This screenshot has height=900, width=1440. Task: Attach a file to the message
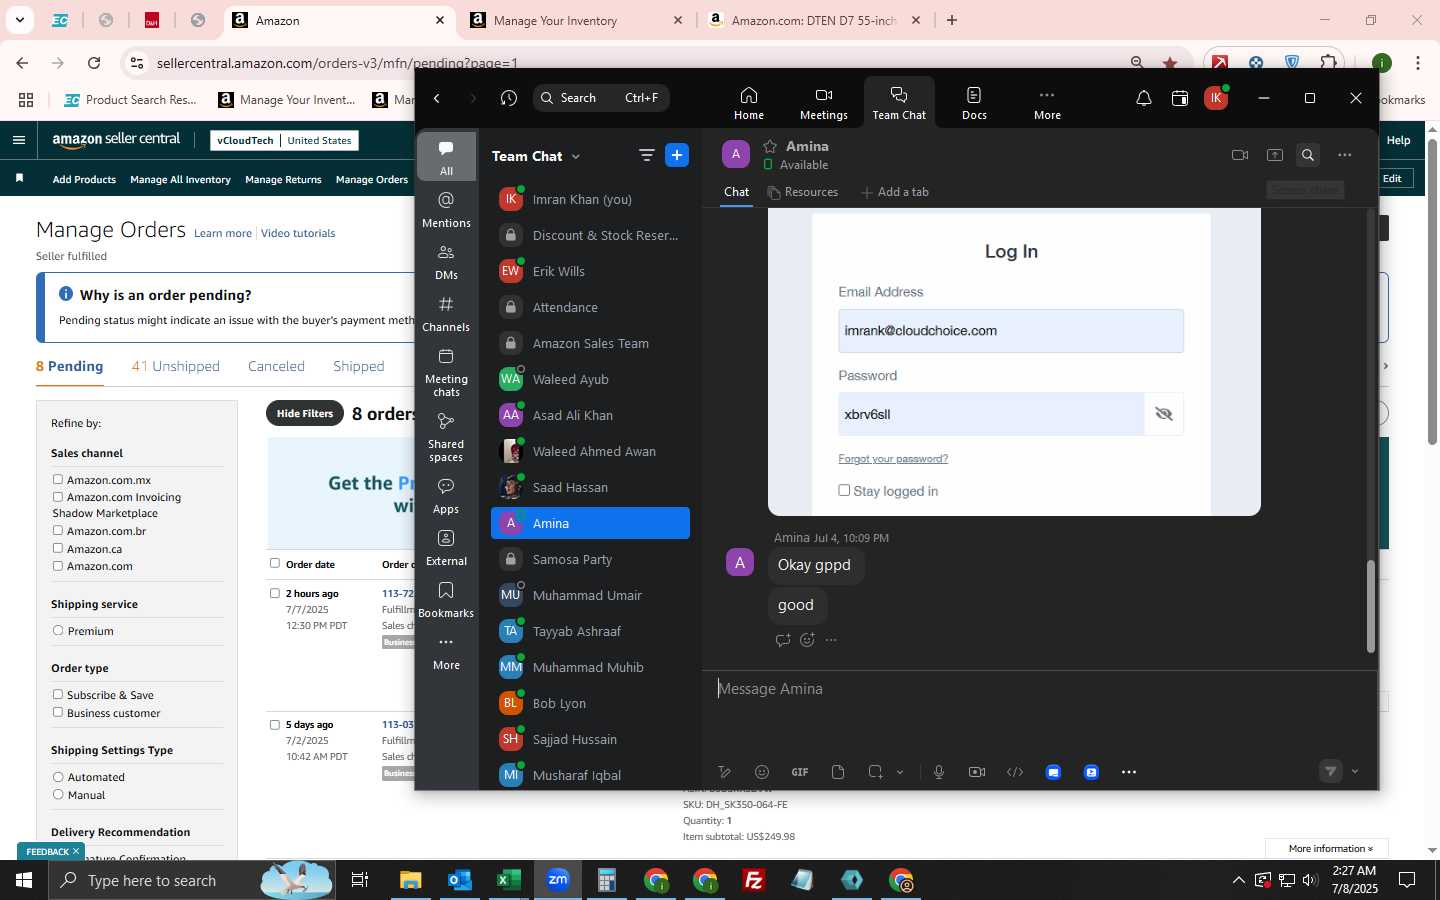click(x=838, y=772)
